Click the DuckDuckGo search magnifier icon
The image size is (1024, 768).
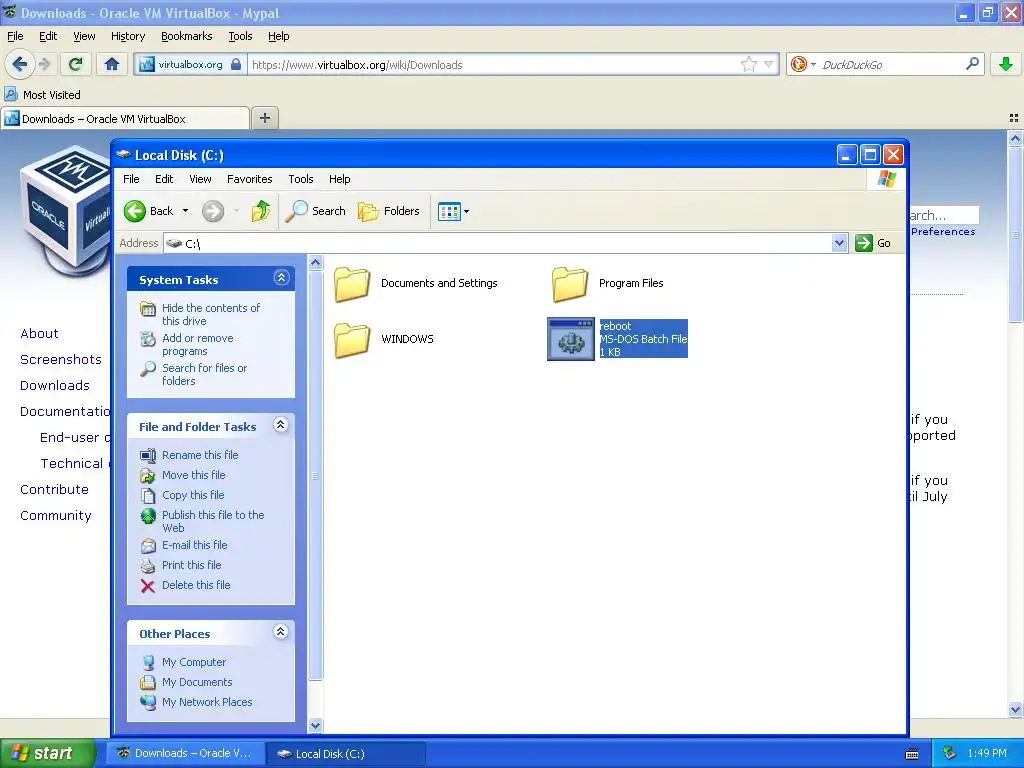coord(972,64)
